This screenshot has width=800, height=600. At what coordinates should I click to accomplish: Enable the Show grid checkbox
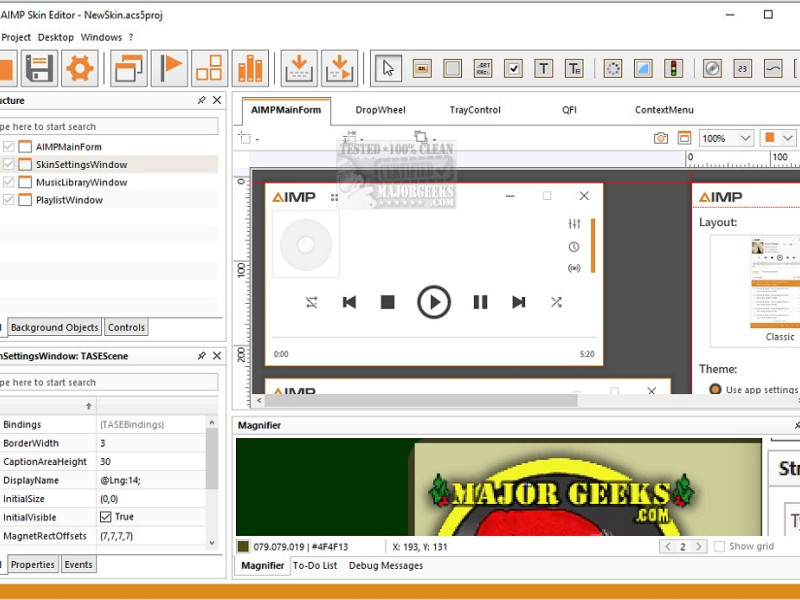719,546
